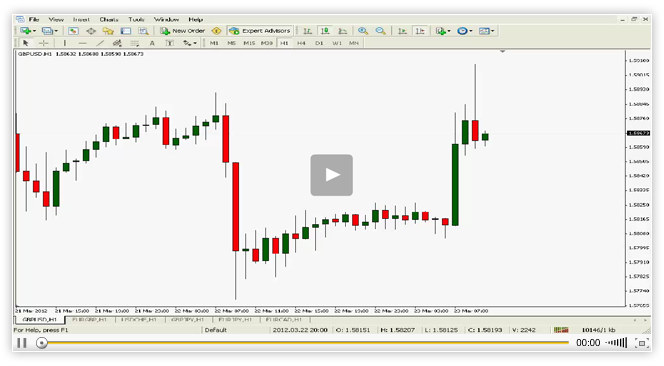Image resolution: width=664 pixels, height=366 pixels.
Task: Click the connection status bars indicator
Action: [x=561, y=330]
